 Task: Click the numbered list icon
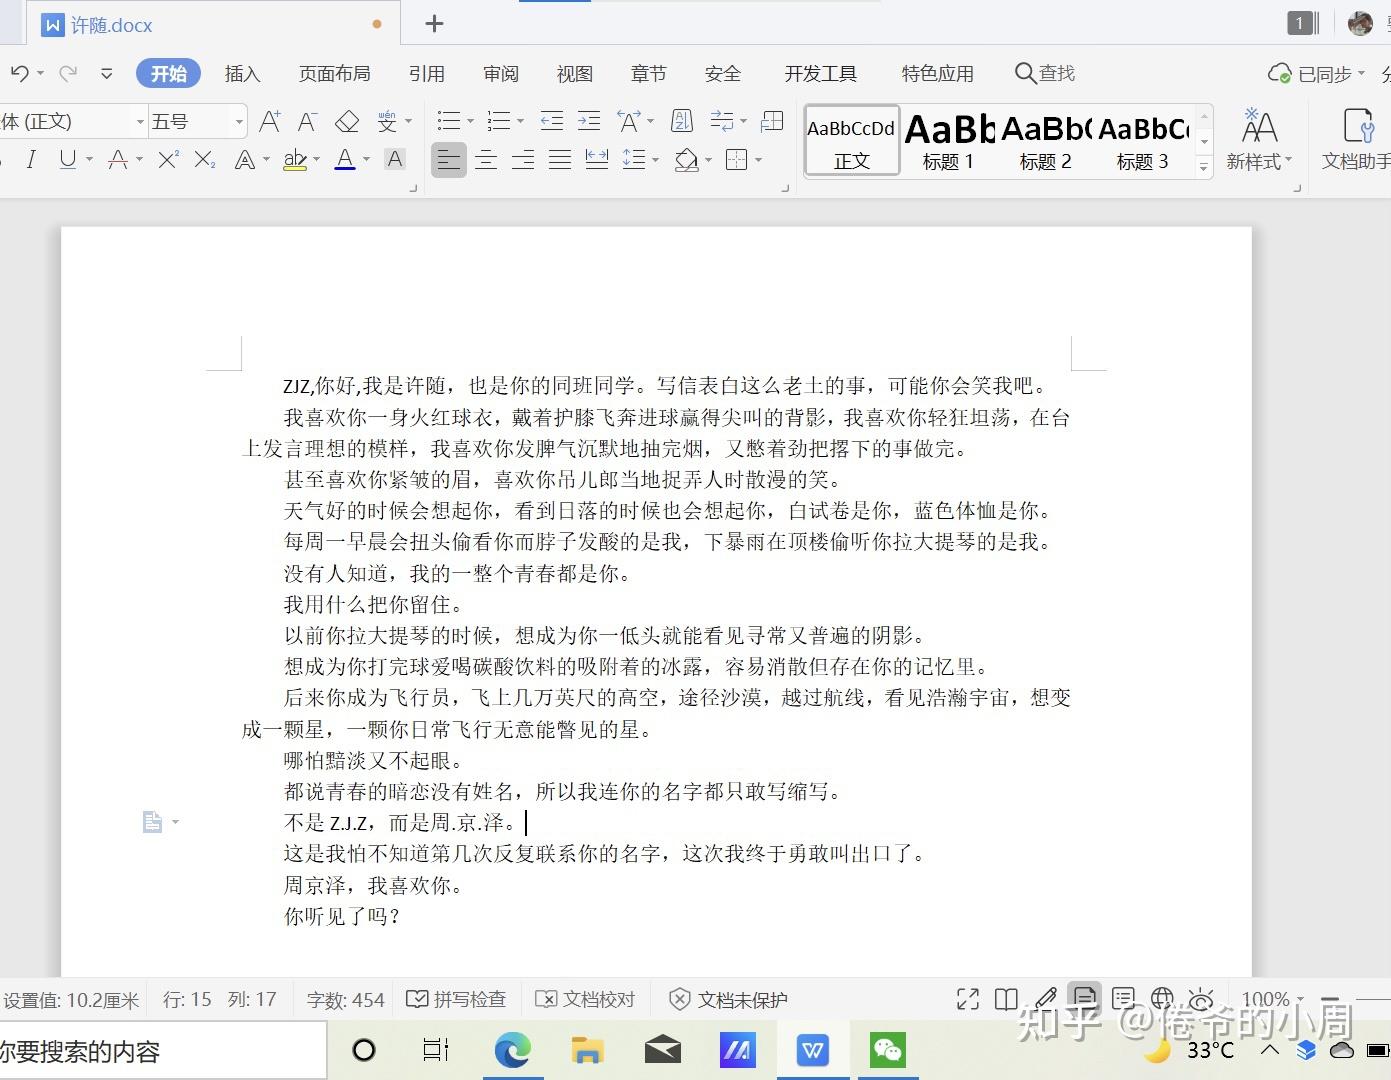pos(498,122)
